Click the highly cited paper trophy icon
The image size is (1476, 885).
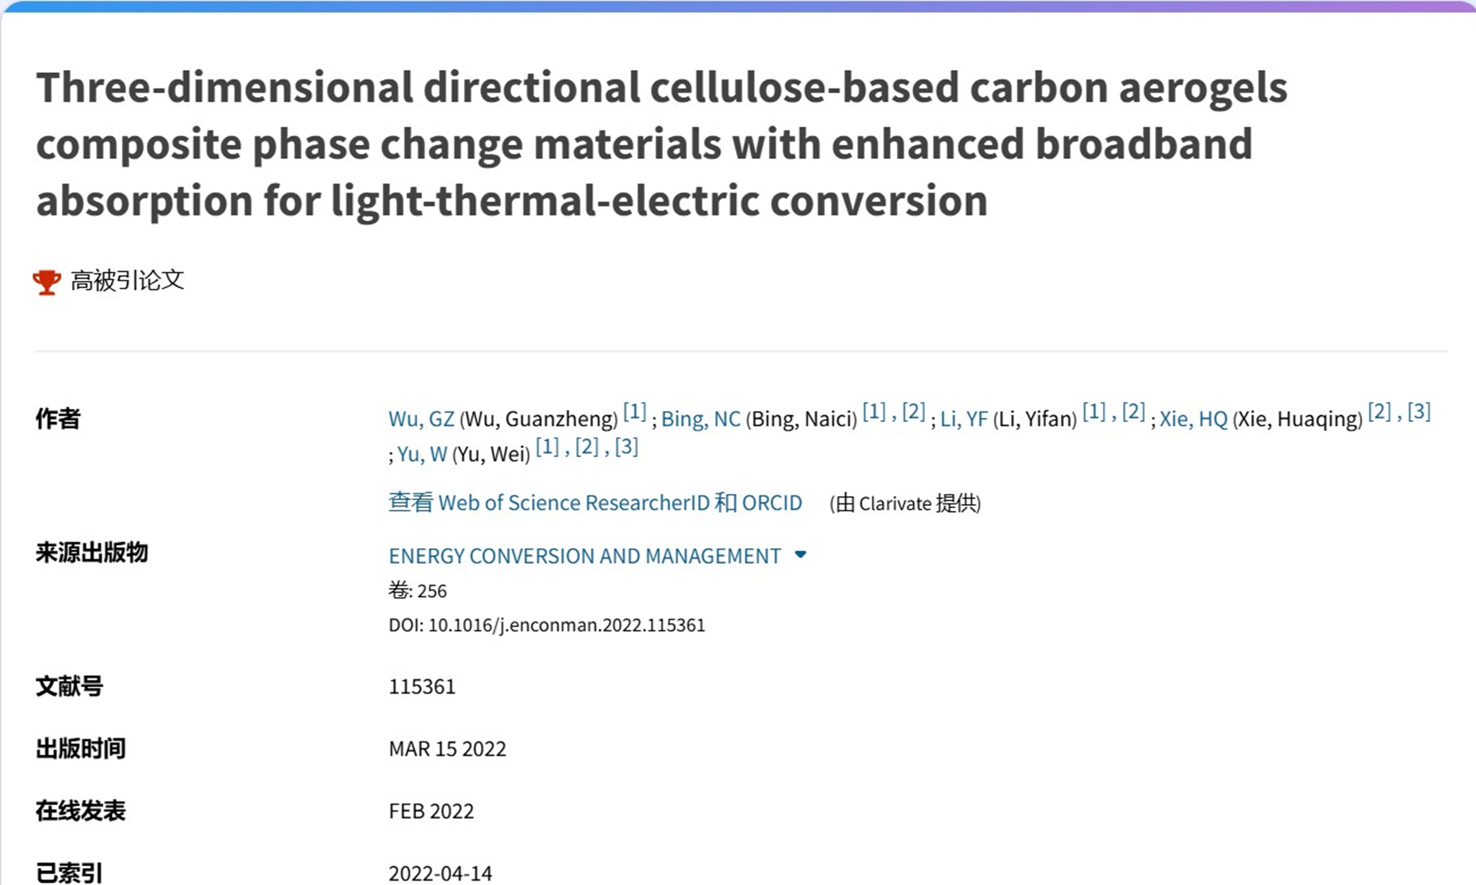[x=46, y=282]
